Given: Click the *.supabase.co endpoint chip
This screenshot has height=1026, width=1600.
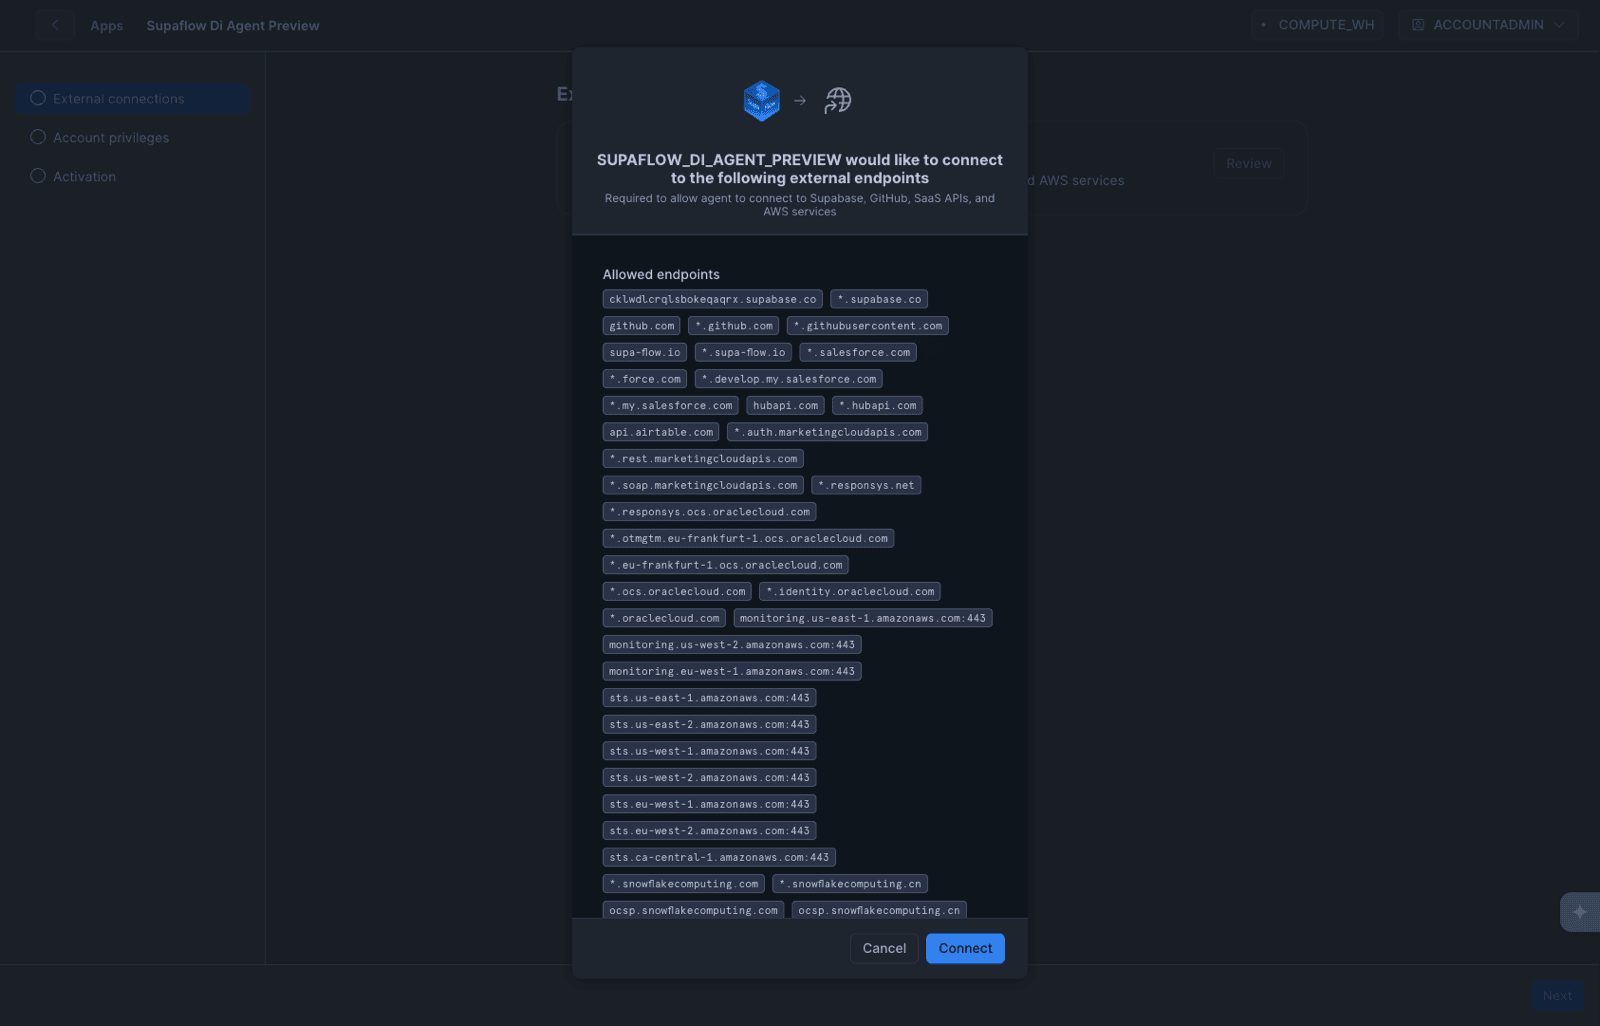Looking at the screenshot, I should pyautogui.click(x=879, y=299).
